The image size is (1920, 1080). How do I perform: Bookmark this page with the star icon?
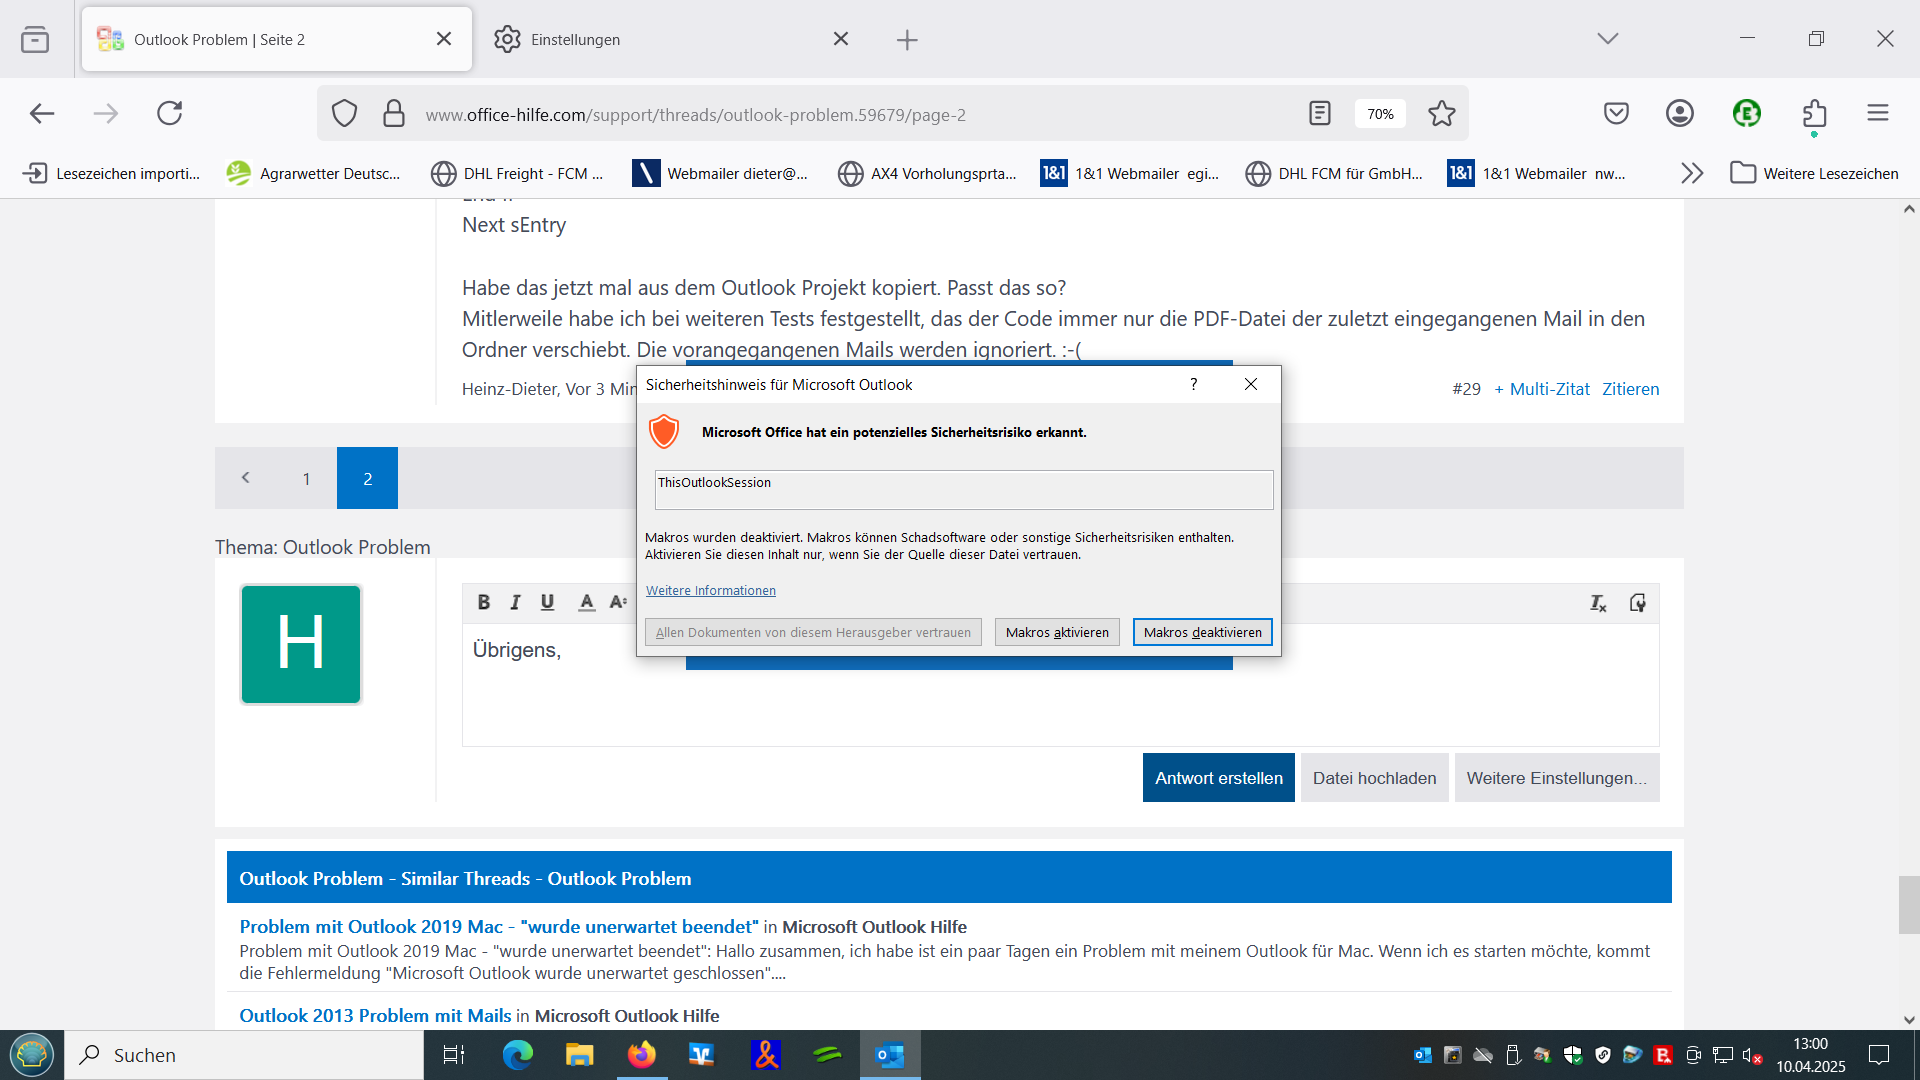tap(1441, 114)
